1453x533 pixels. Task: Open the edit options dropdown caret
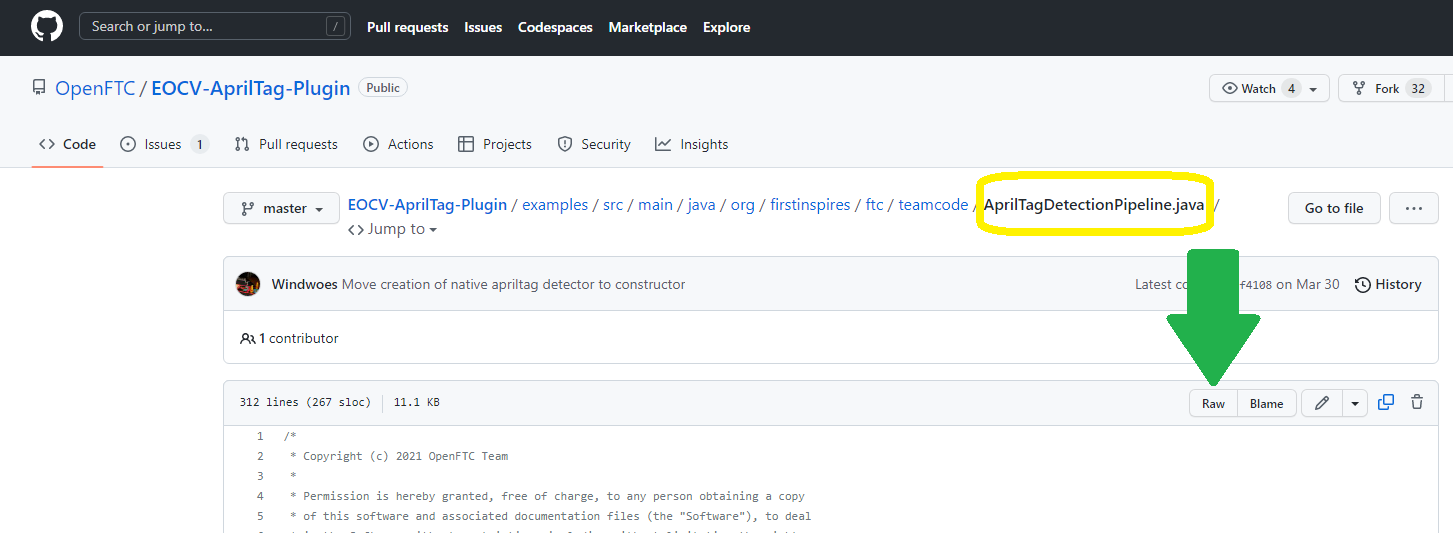click(1355, 403)
